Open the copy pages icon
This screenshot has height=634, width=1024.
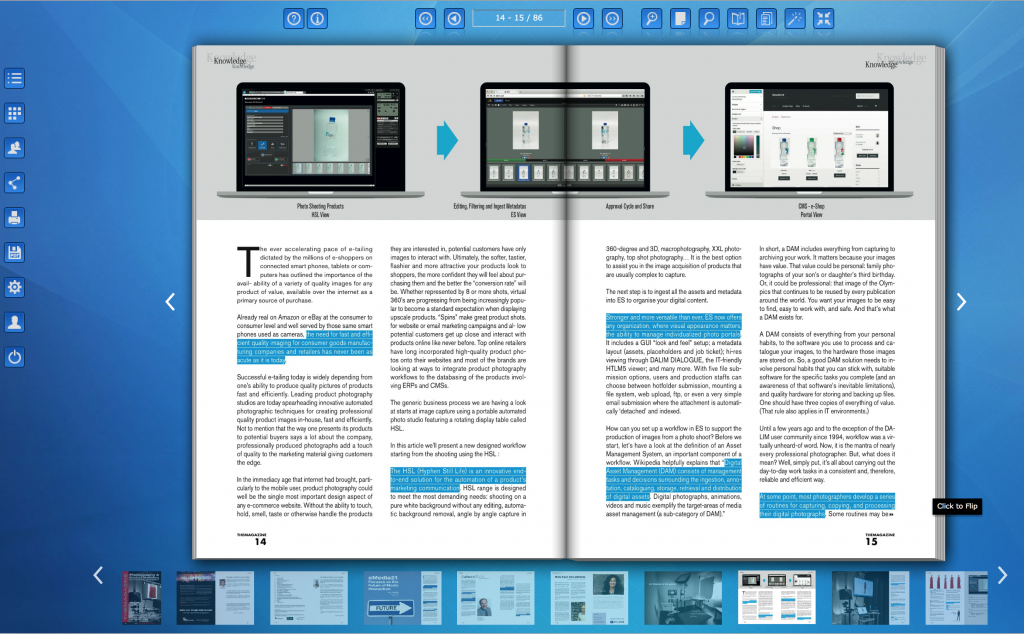[767, 18]
